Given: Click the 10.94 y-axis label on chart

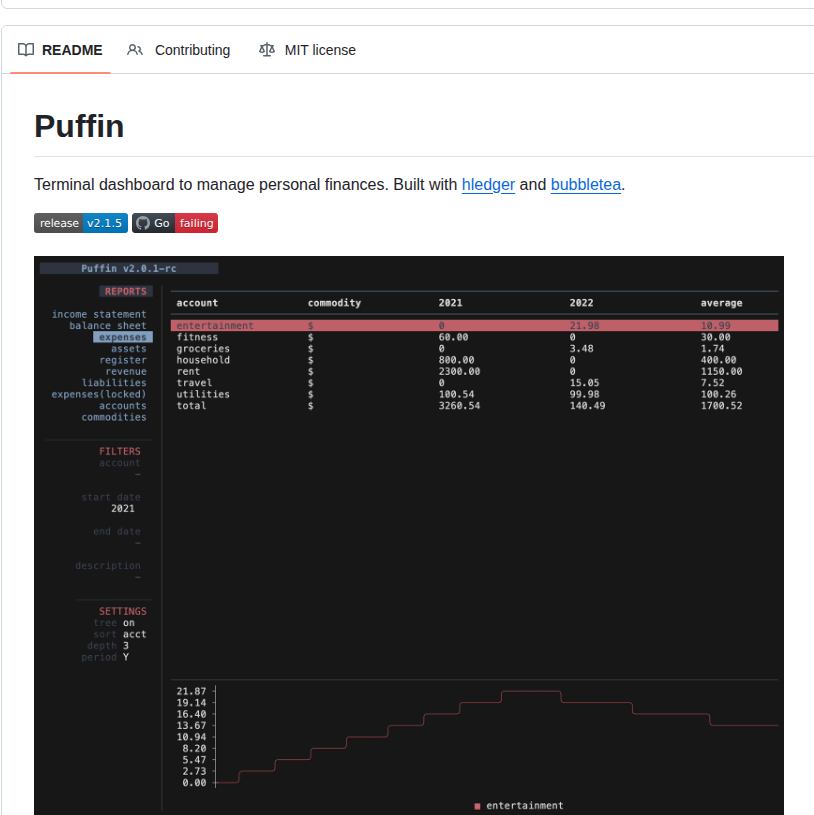Looking at the screenshot, I should (191, 737).
